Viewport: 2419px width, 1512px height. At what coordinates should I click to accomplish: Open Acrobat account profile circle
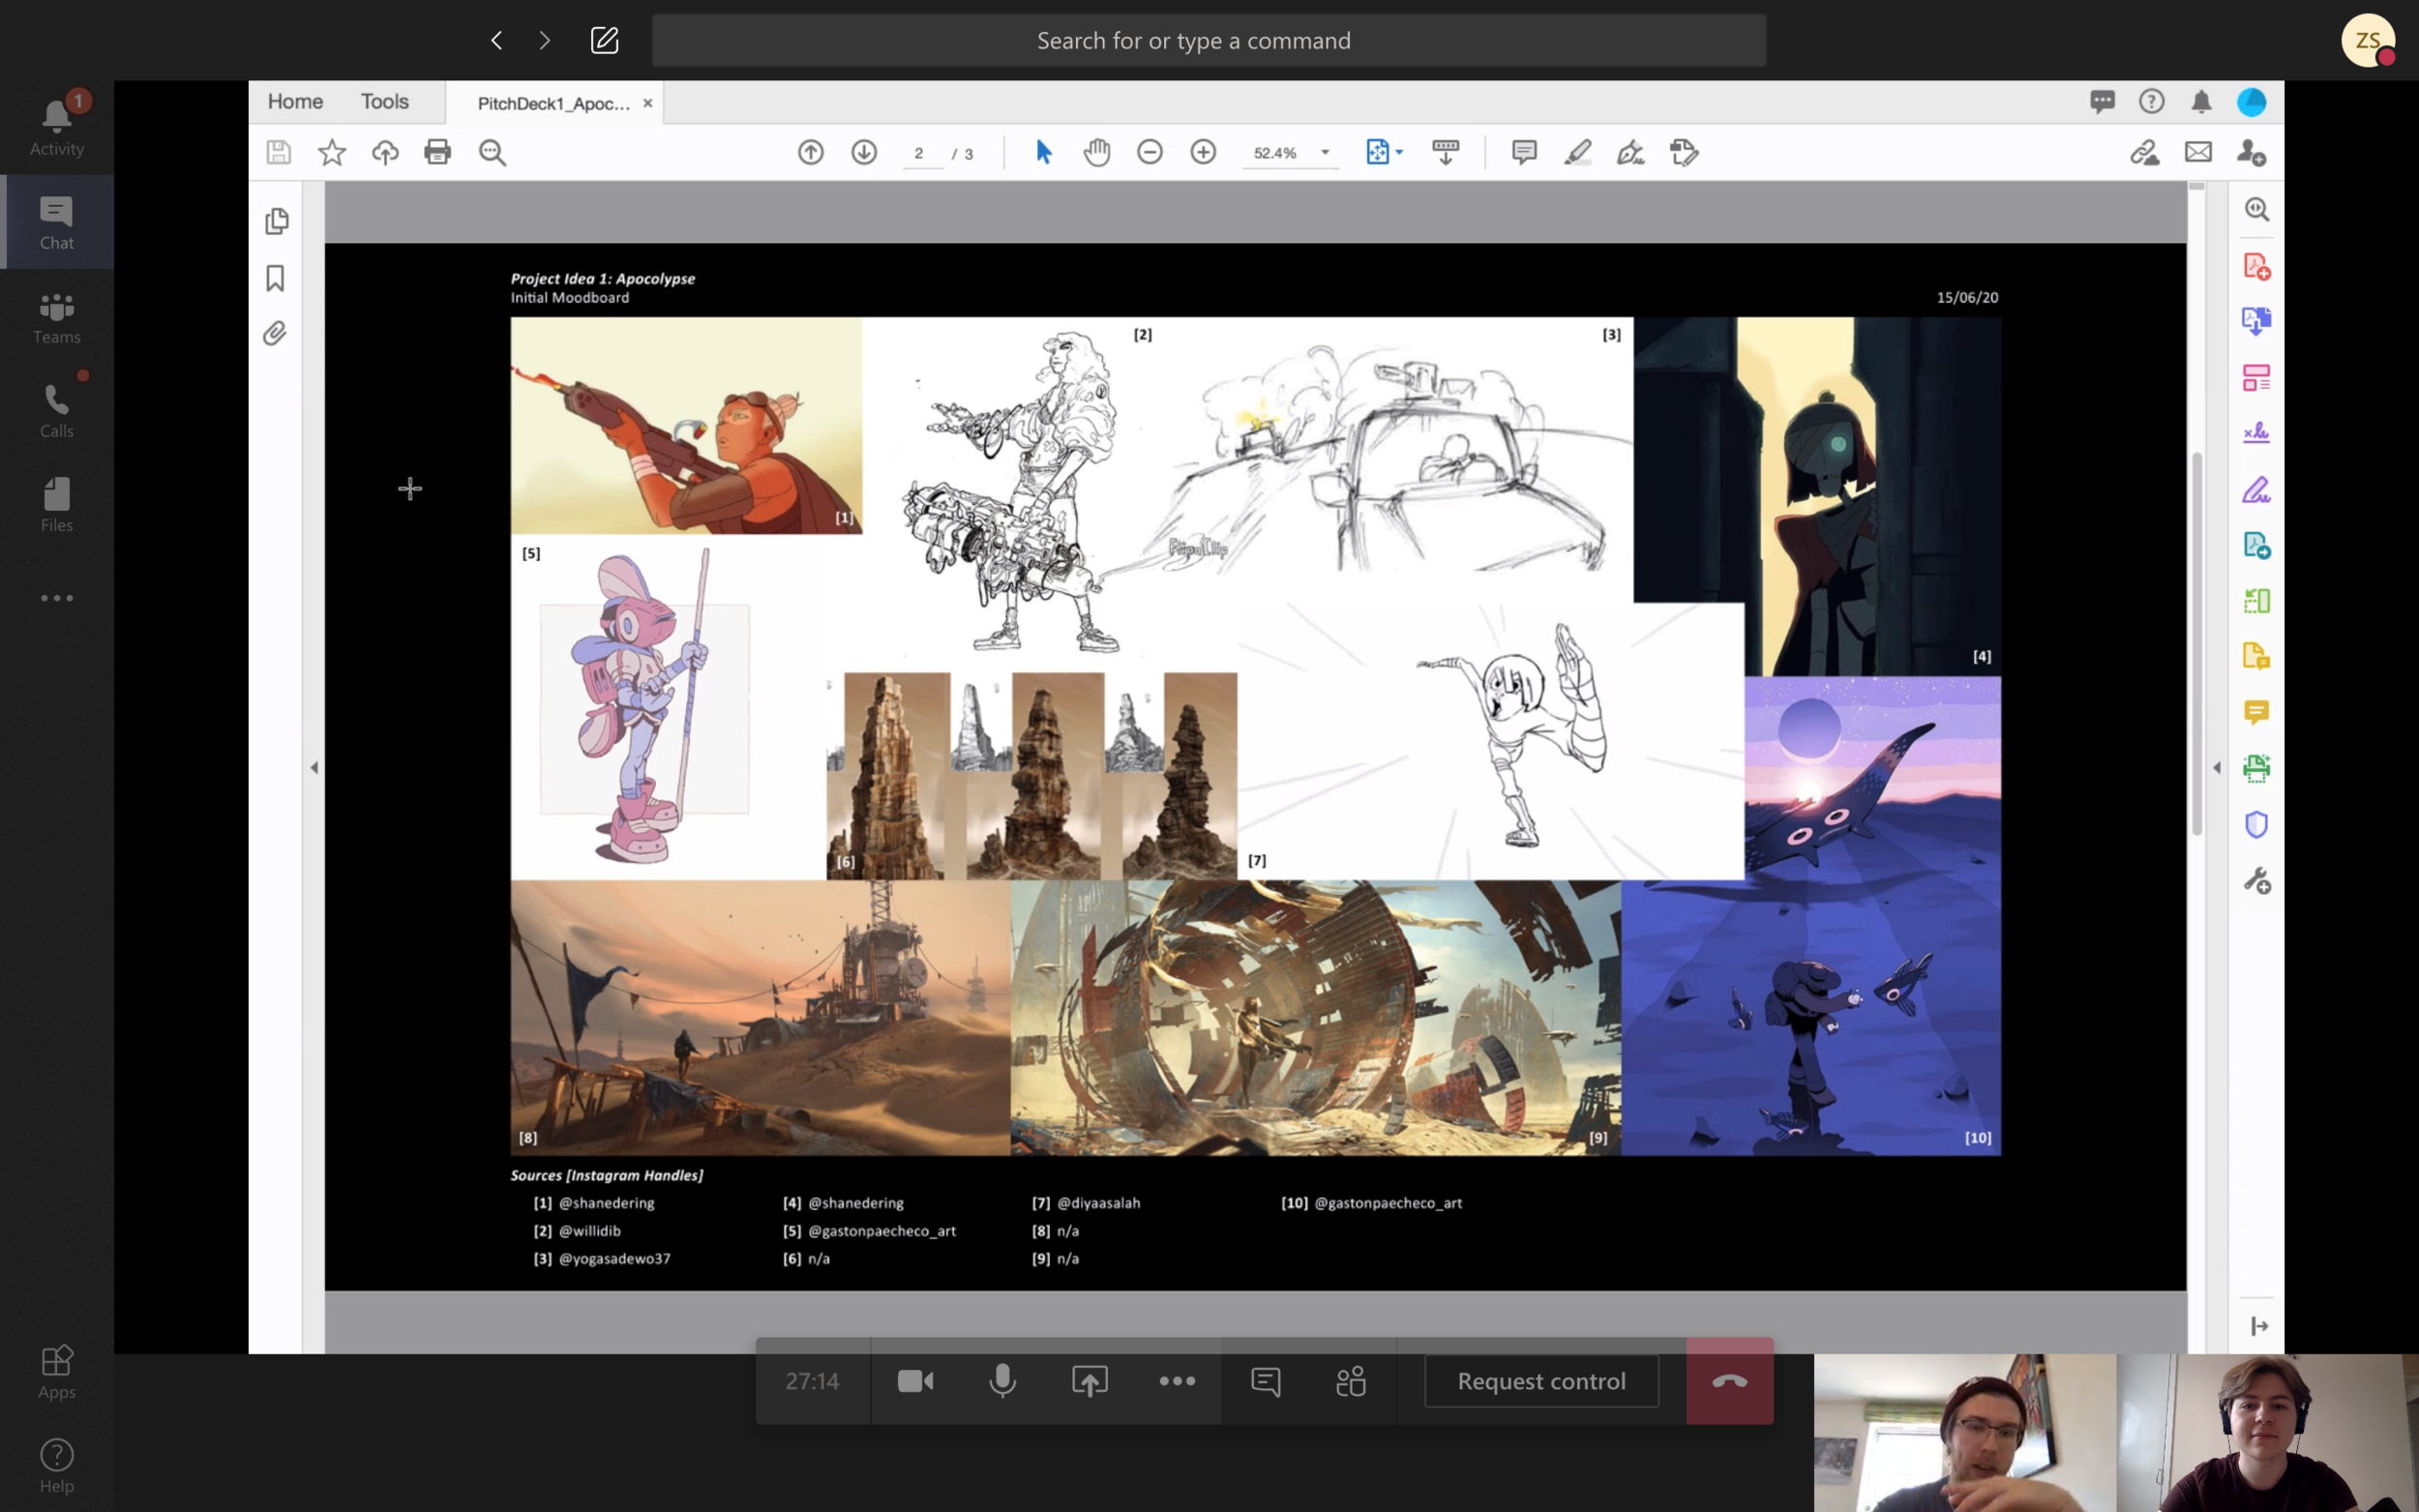tap(2251, 102)
